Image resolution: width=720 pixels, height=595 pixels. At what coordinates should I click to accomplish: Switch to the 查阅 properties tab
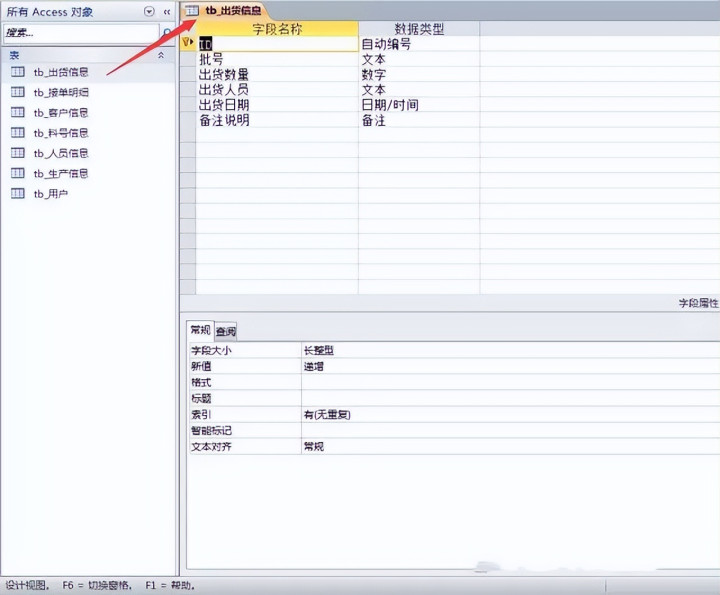(x=225, y=331)
